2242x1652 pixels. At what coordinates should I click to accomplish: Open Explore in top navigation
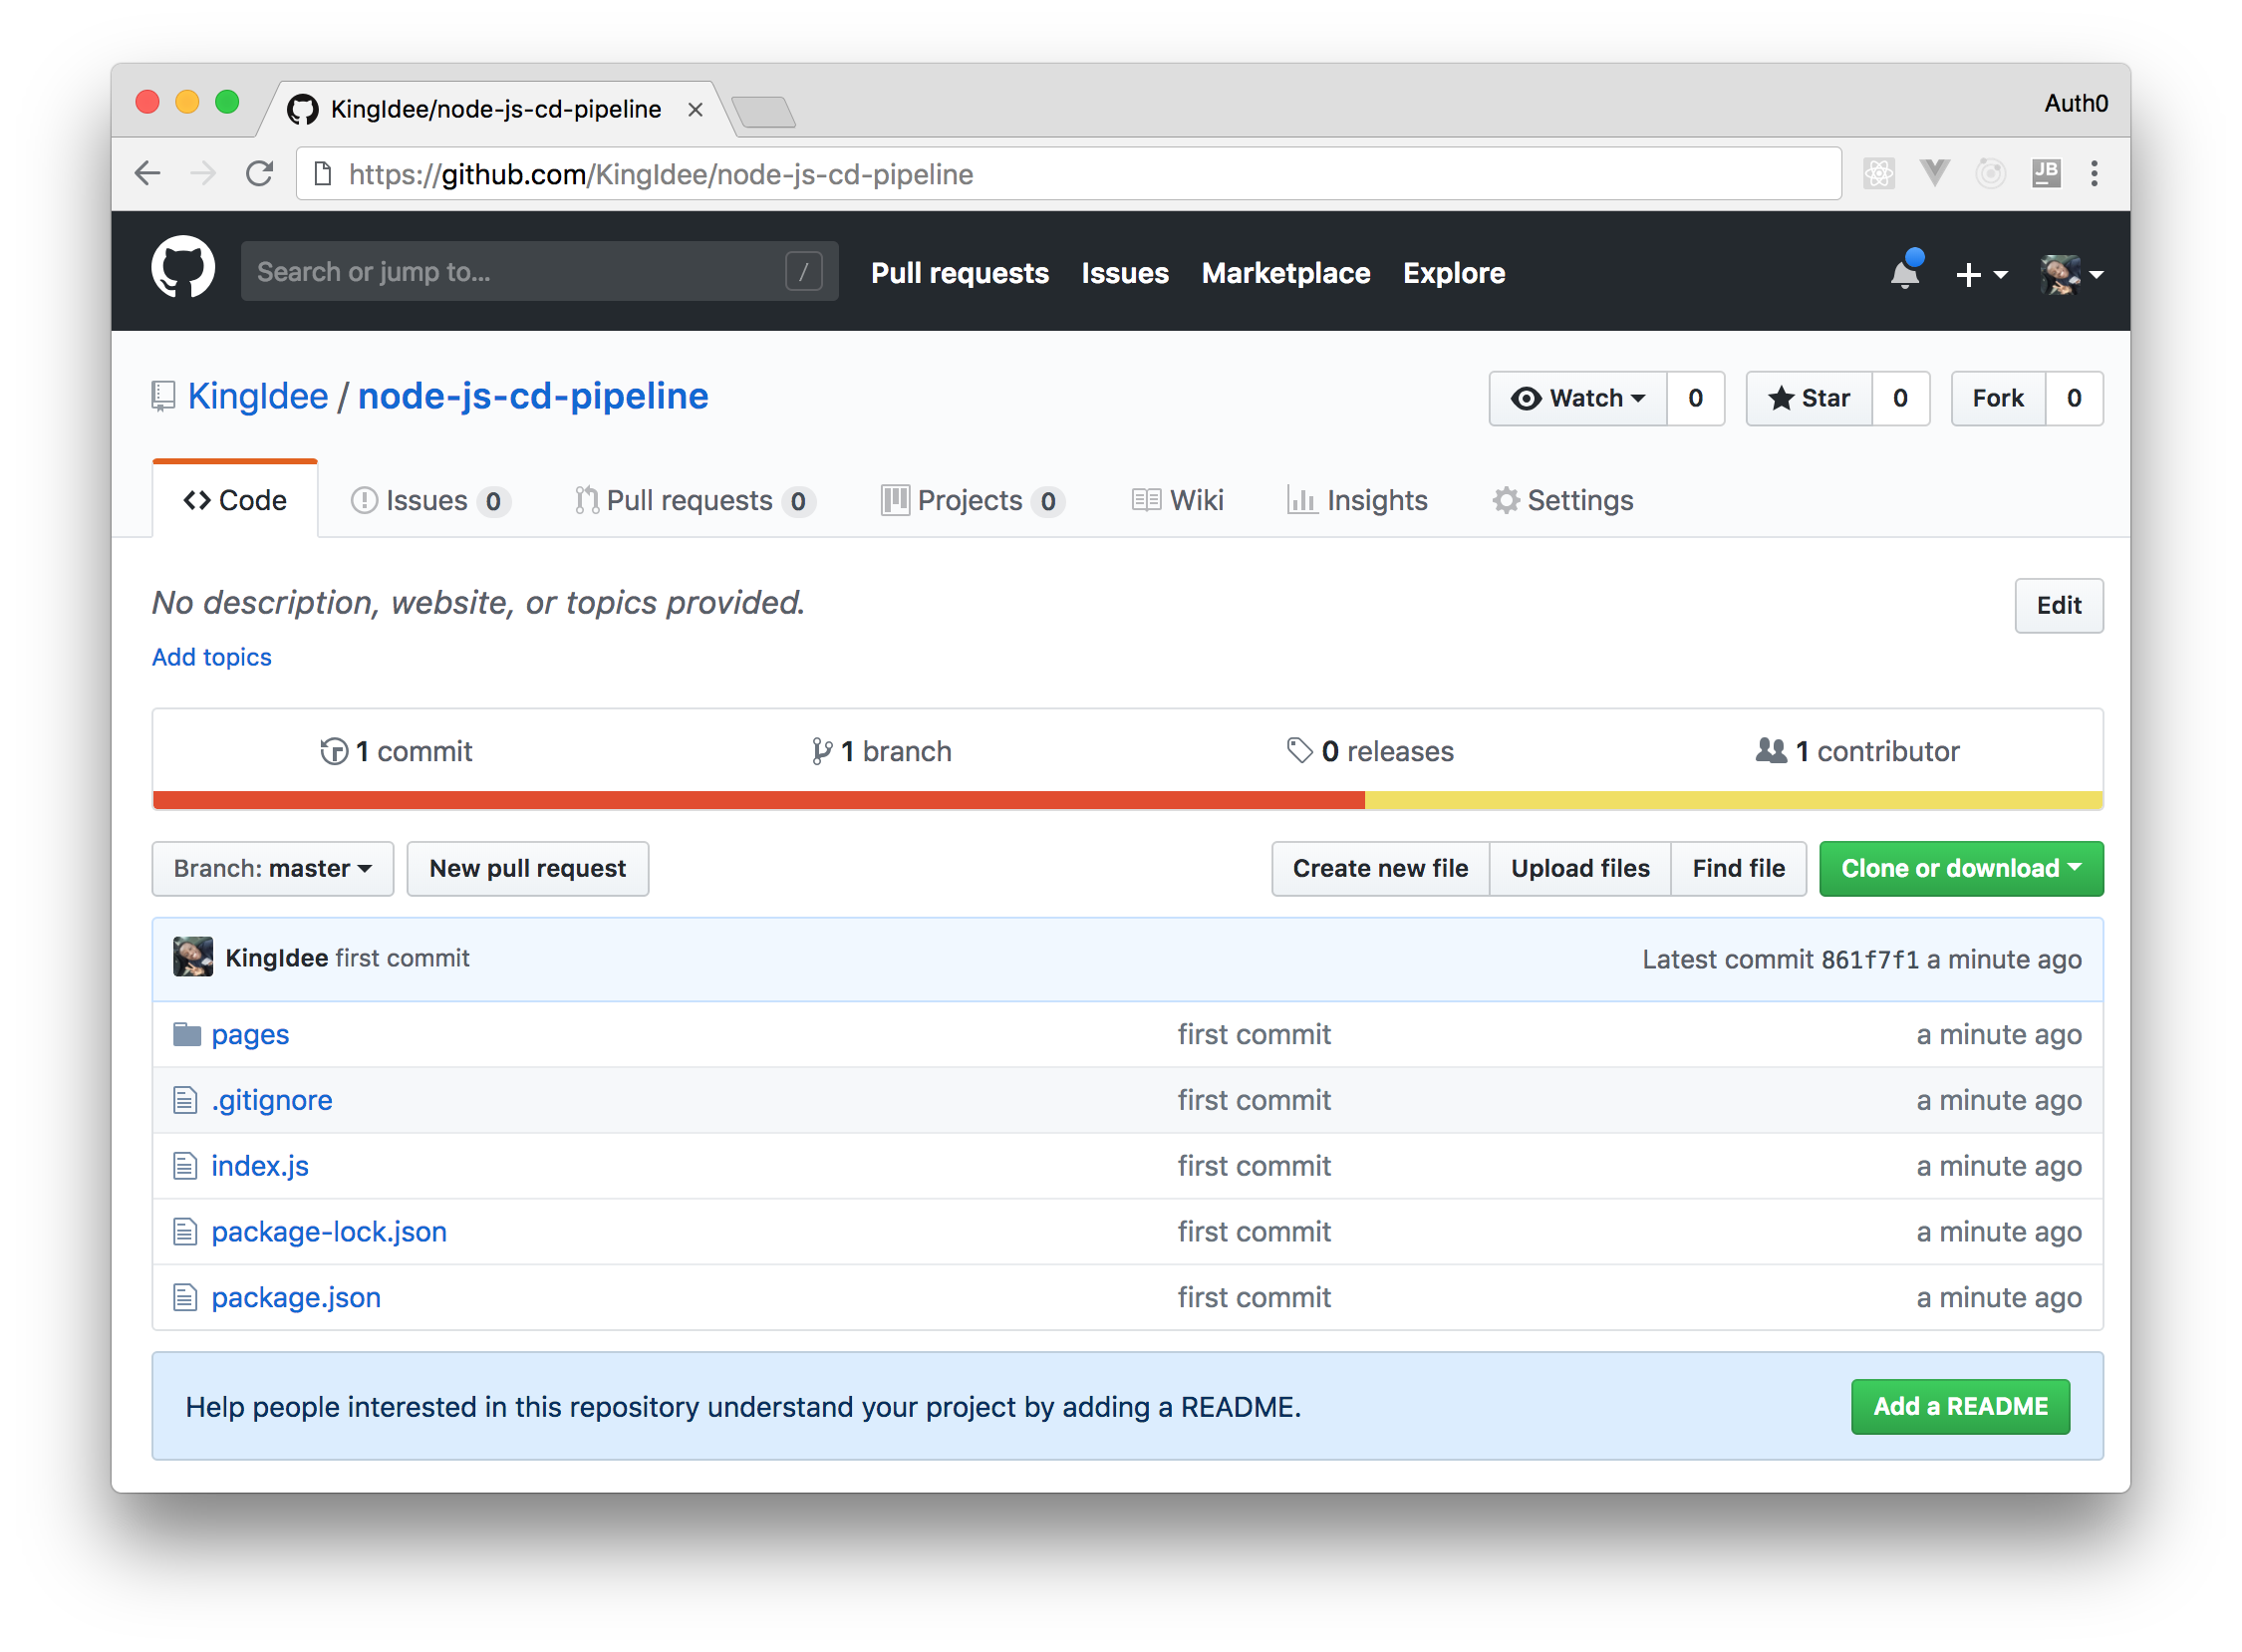(x=1454, y=273)
